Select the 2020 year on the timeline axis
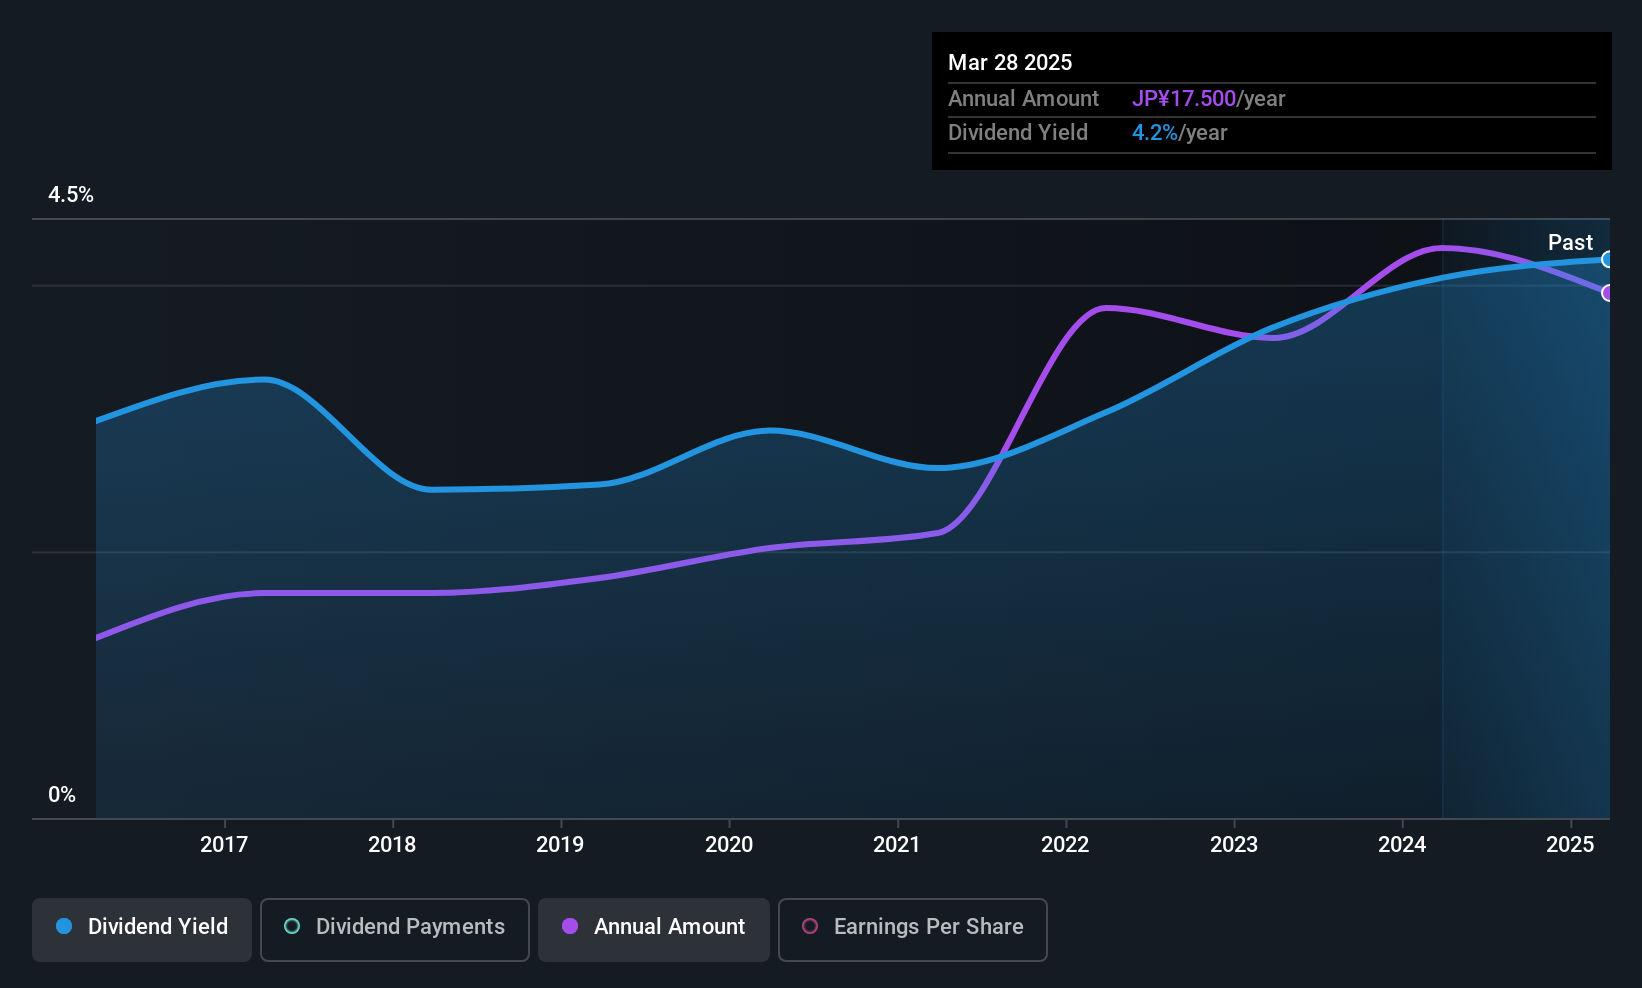Image resolution: width=1642 pixels, height=988 pixels. pyautogui.click(x=729, y=844)
